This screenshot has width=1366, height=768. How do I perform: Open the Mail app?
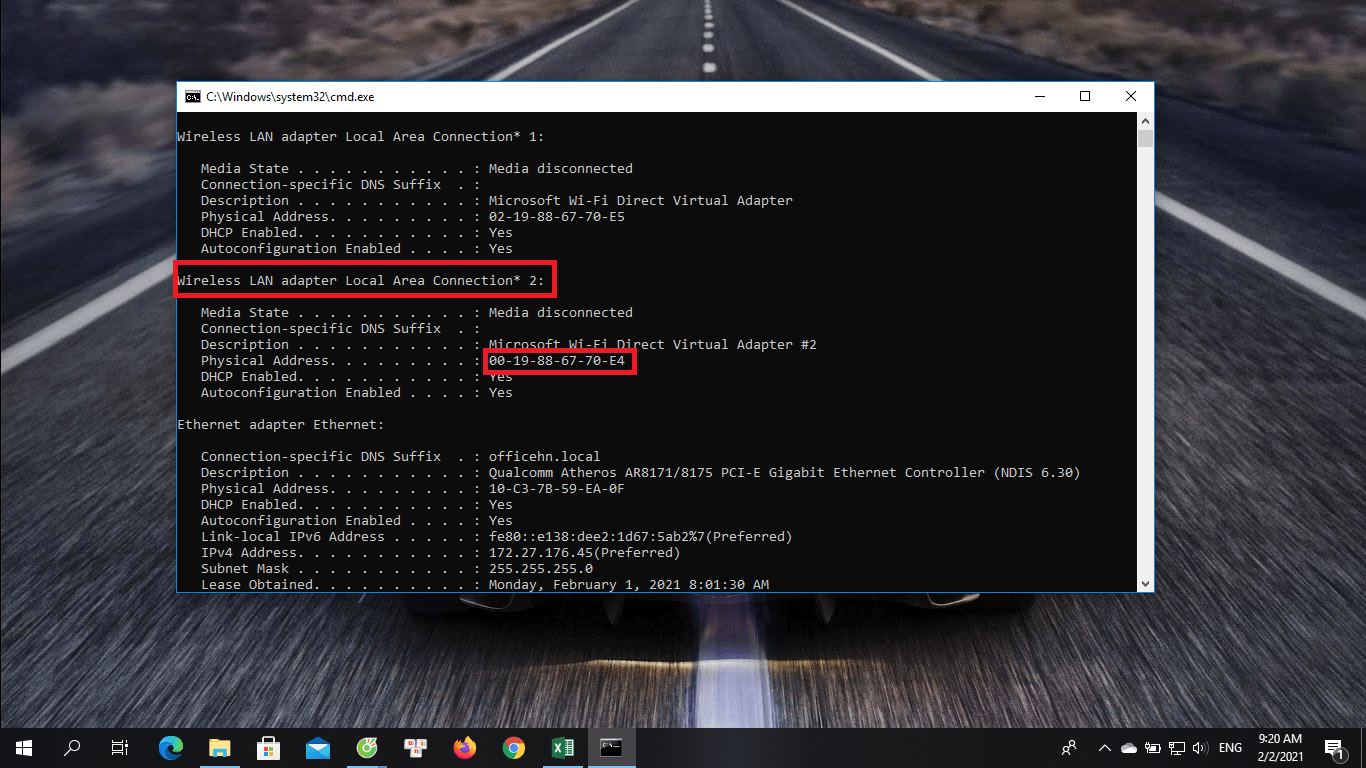click(317, 747)
